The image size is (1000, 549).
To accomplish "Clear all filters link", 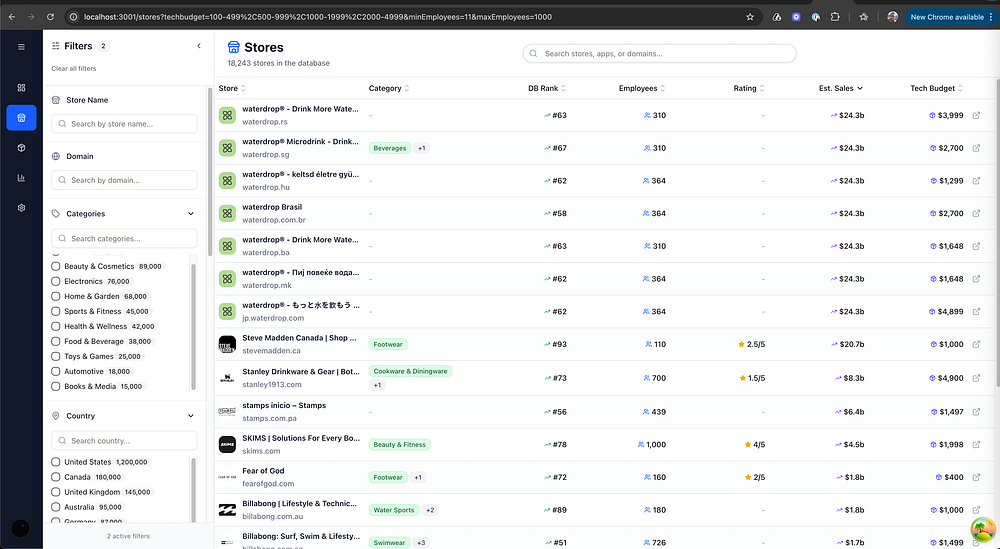I will [74, 68].
